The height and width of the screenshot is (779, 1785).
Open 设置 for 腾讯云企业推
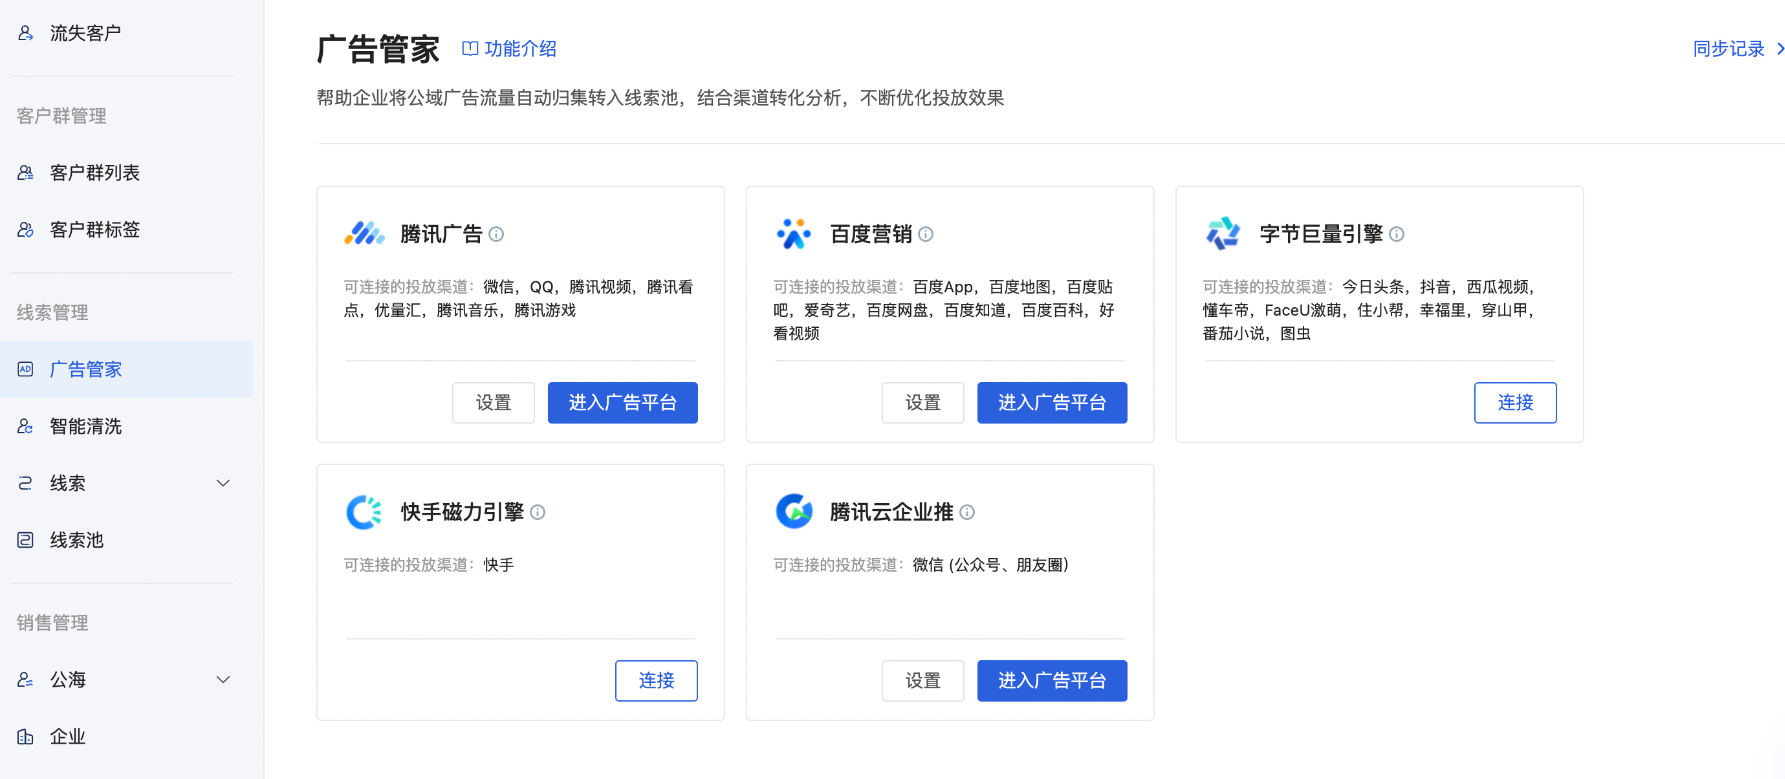923,681
